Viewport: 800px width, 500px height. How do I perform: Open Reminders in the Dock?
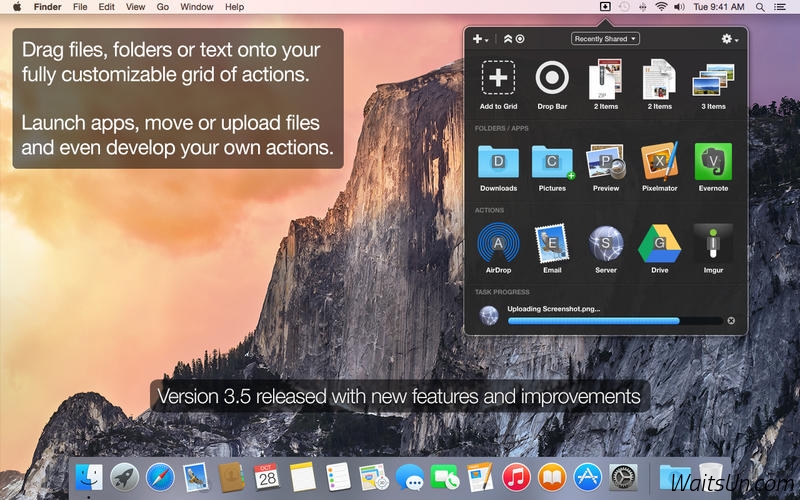(338, 478)
